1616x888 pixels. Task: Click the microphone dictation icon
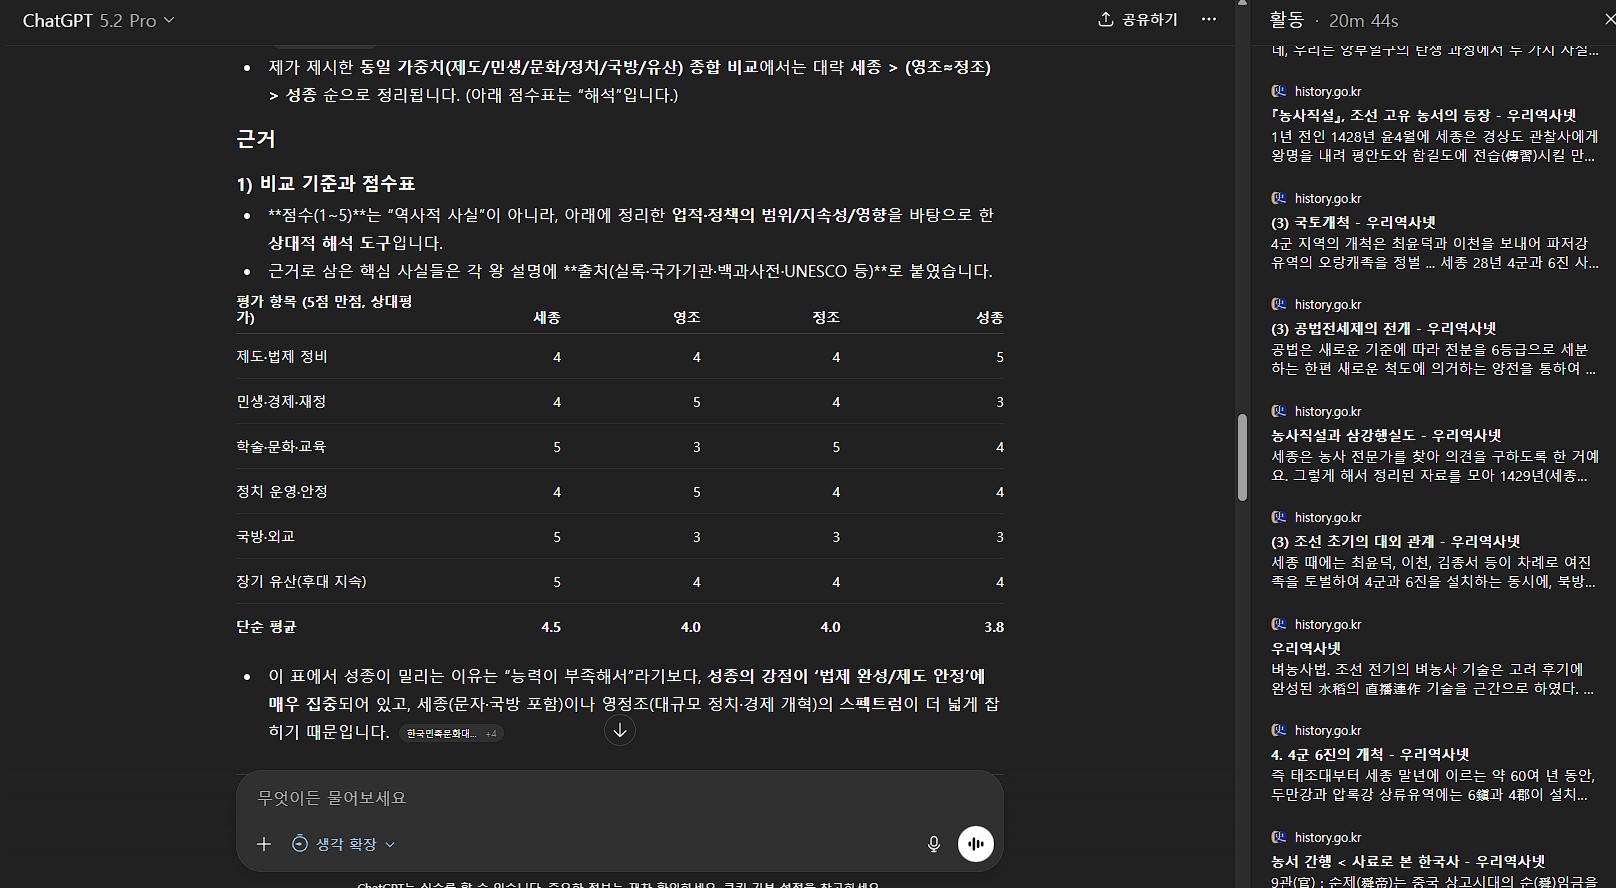click(934, 844)
